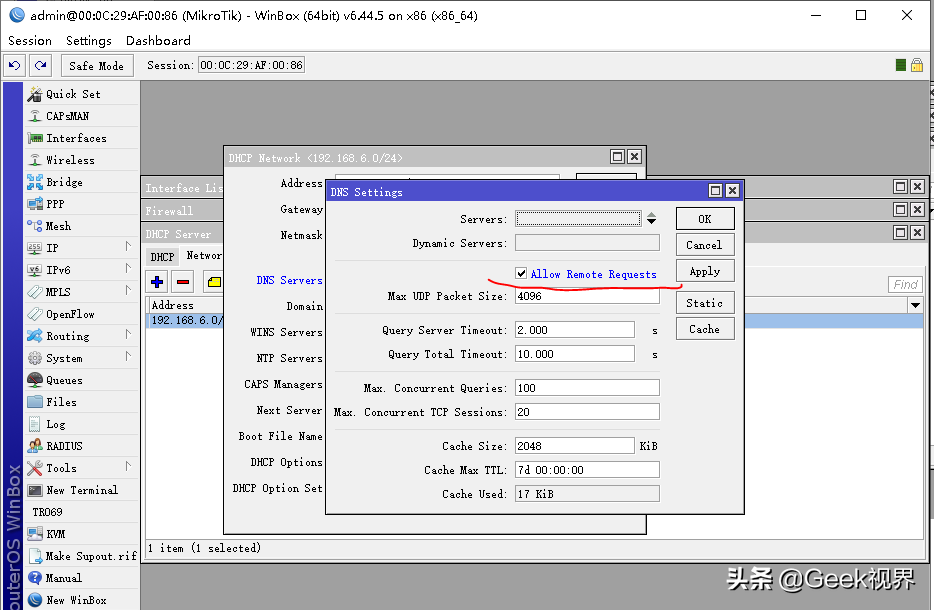Click the undo arrow icon in toolbar
Image resolution: width=934 pixels, height=610 pixels.
[14, 66]
